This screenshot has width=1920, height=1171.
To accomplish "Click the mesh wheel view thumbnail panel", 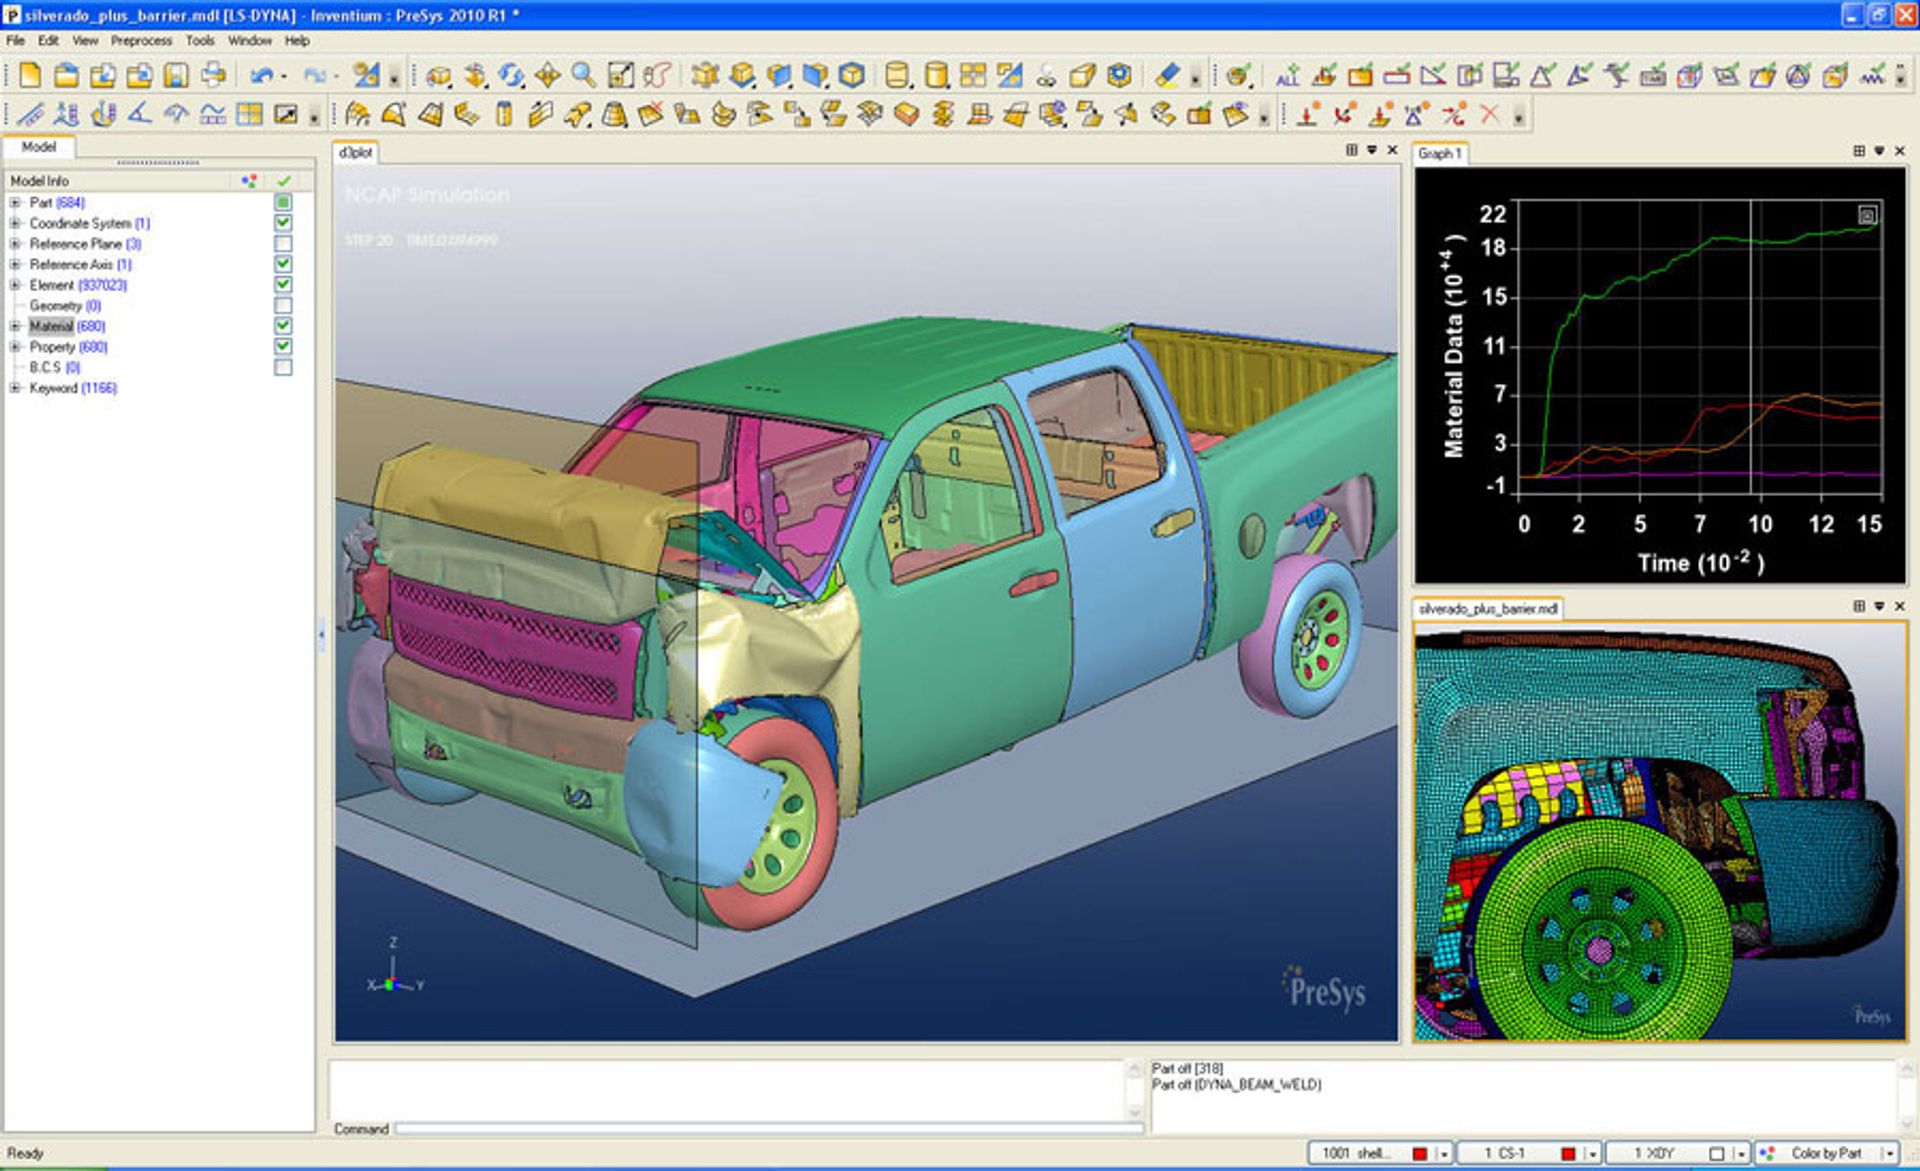I will pos(1660,831).
